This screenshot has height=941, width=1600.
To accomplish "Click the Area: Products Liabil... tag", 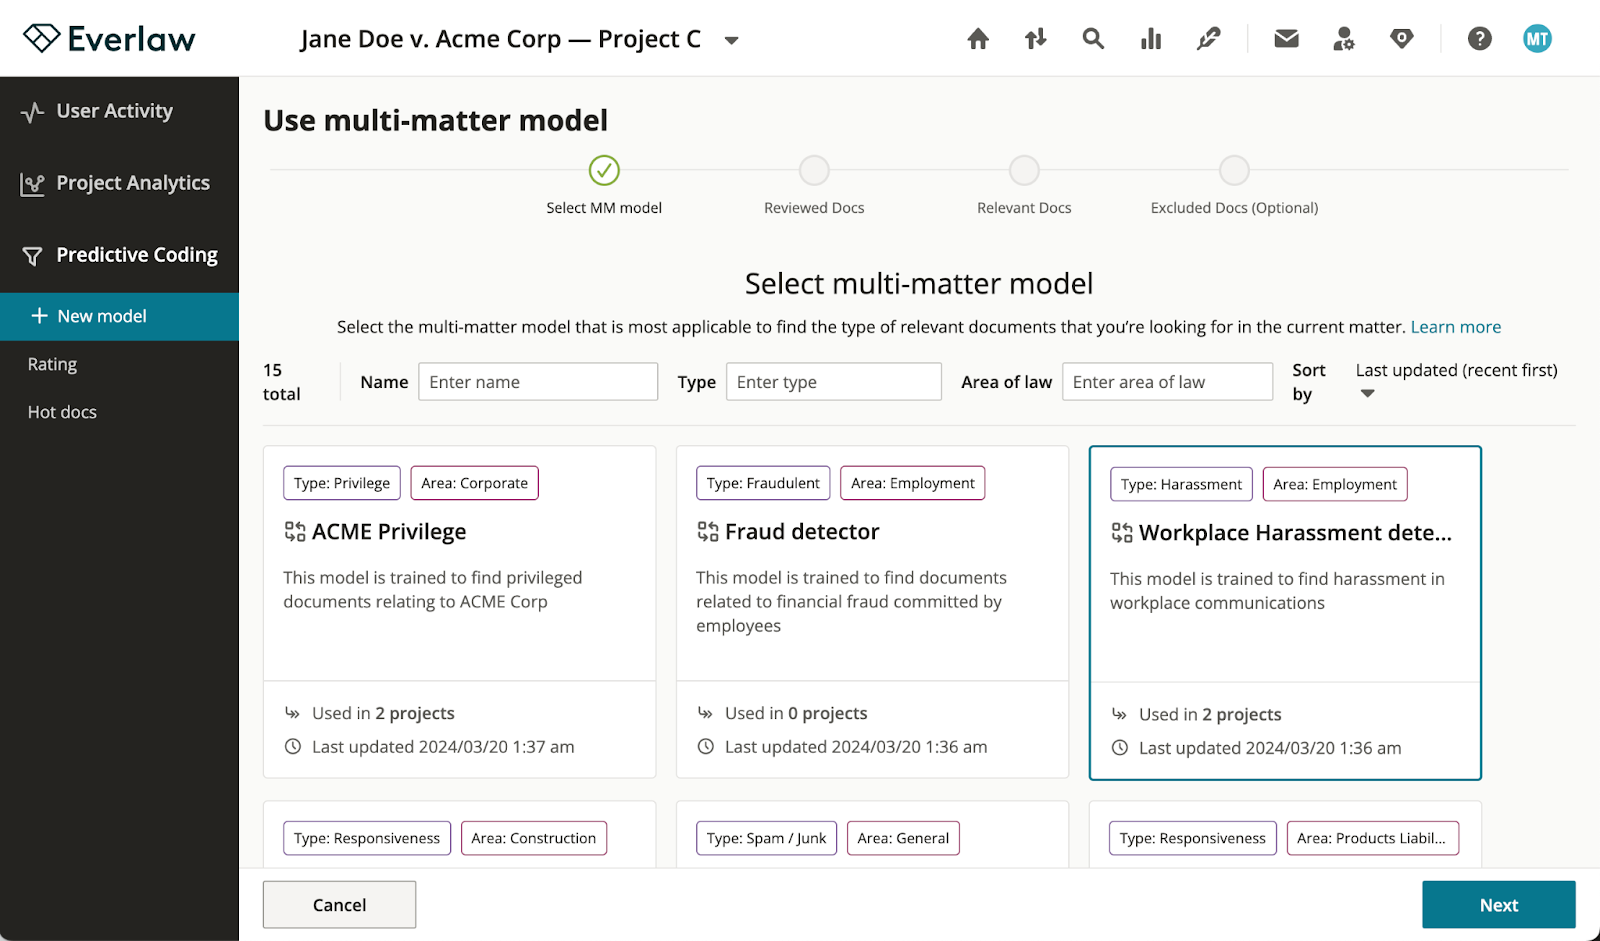I will [1372, 838].
